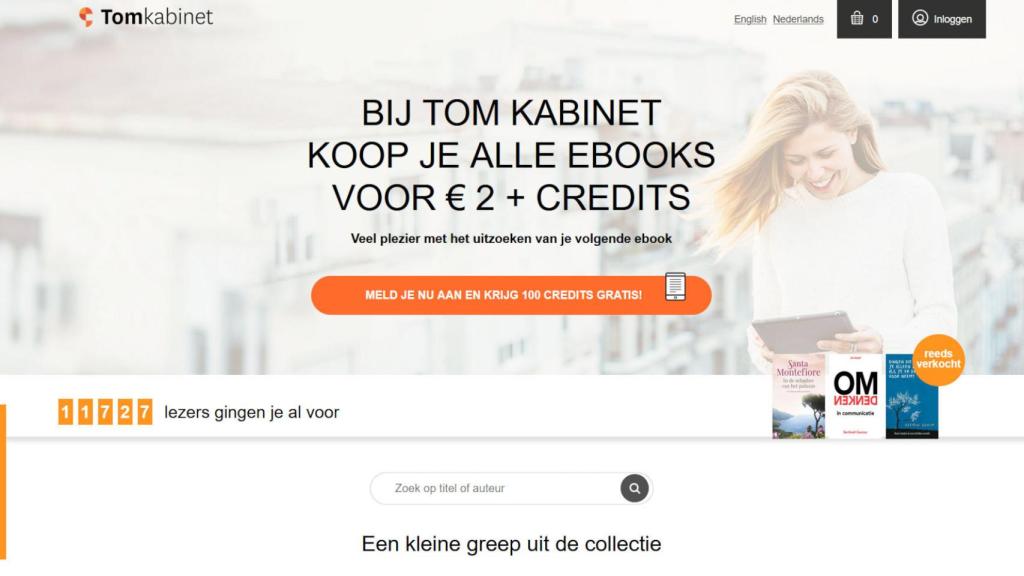1024x576 pixels.
Task: Click the first orange counter digit tile
Action: point(65,412)
